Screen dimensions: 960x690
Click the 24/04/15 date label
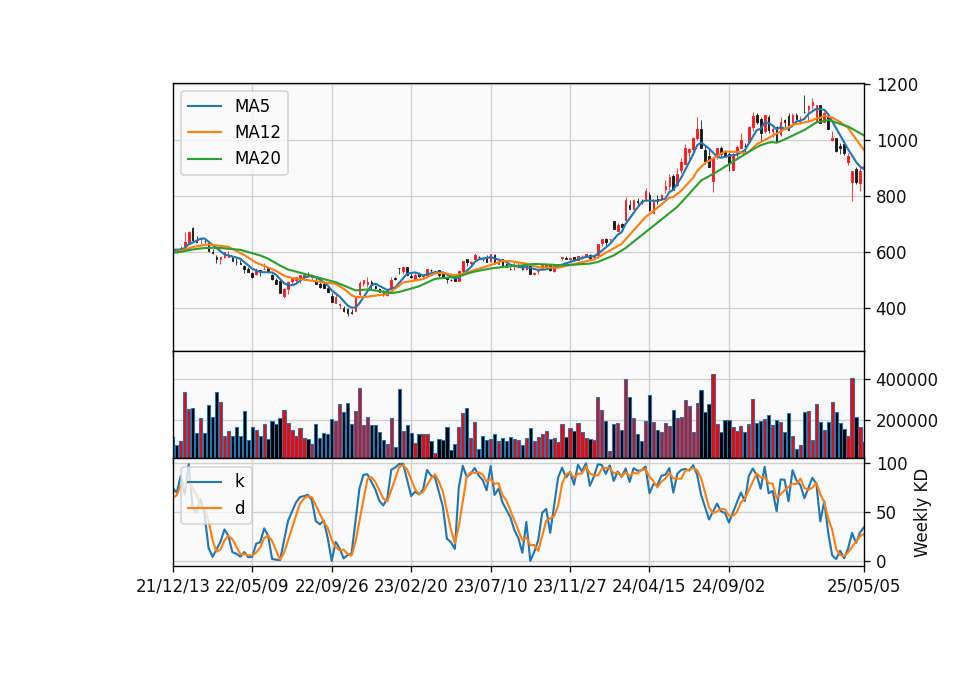649,586
